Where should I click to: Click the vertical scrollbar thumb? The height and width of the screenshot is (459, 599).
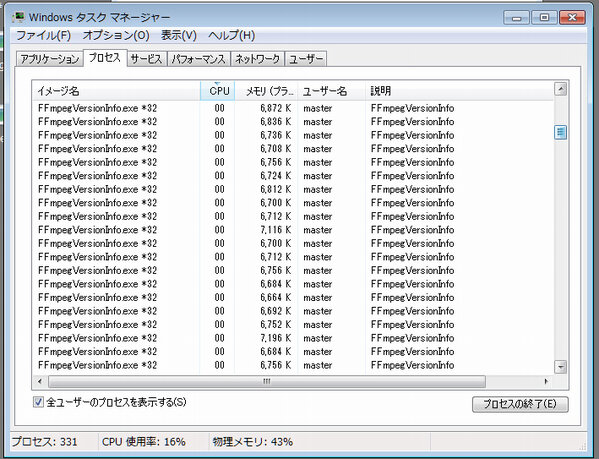point(560,133)
